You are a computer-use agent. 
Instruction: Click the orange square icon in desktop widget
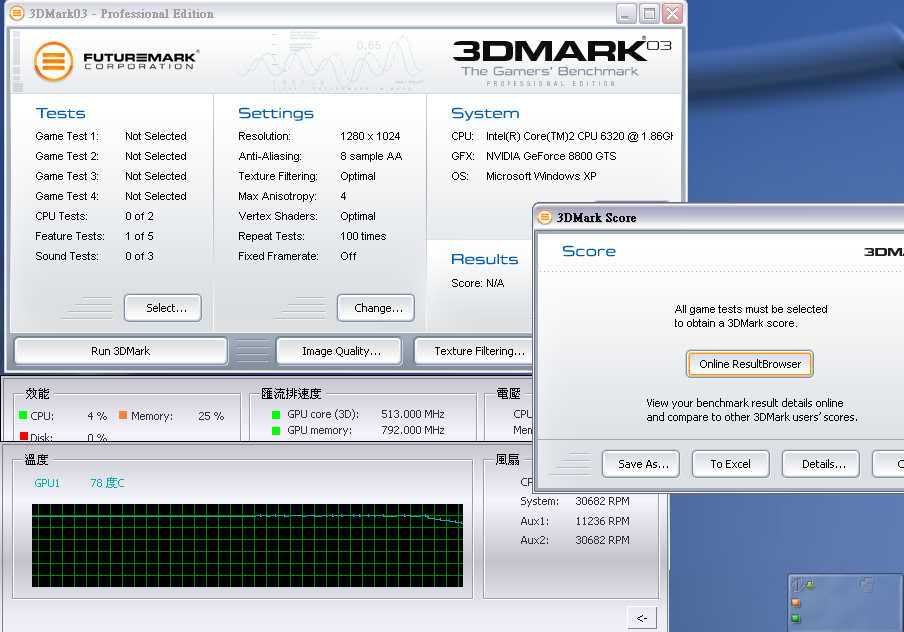click(796, 603)
